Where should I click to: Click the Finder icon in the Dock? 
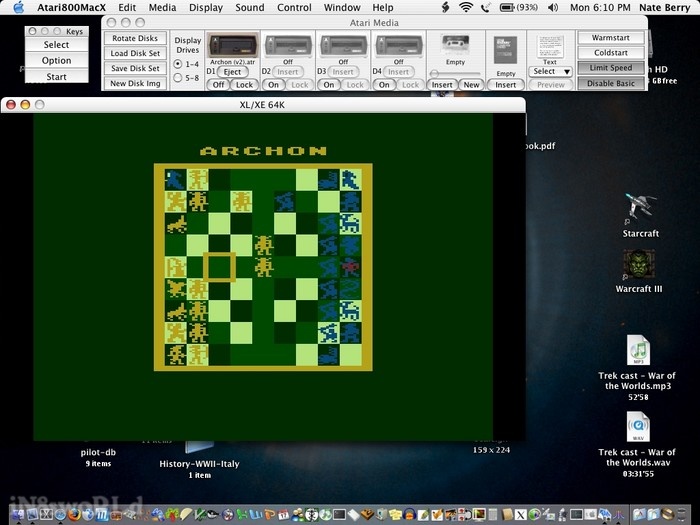(18, 514)
